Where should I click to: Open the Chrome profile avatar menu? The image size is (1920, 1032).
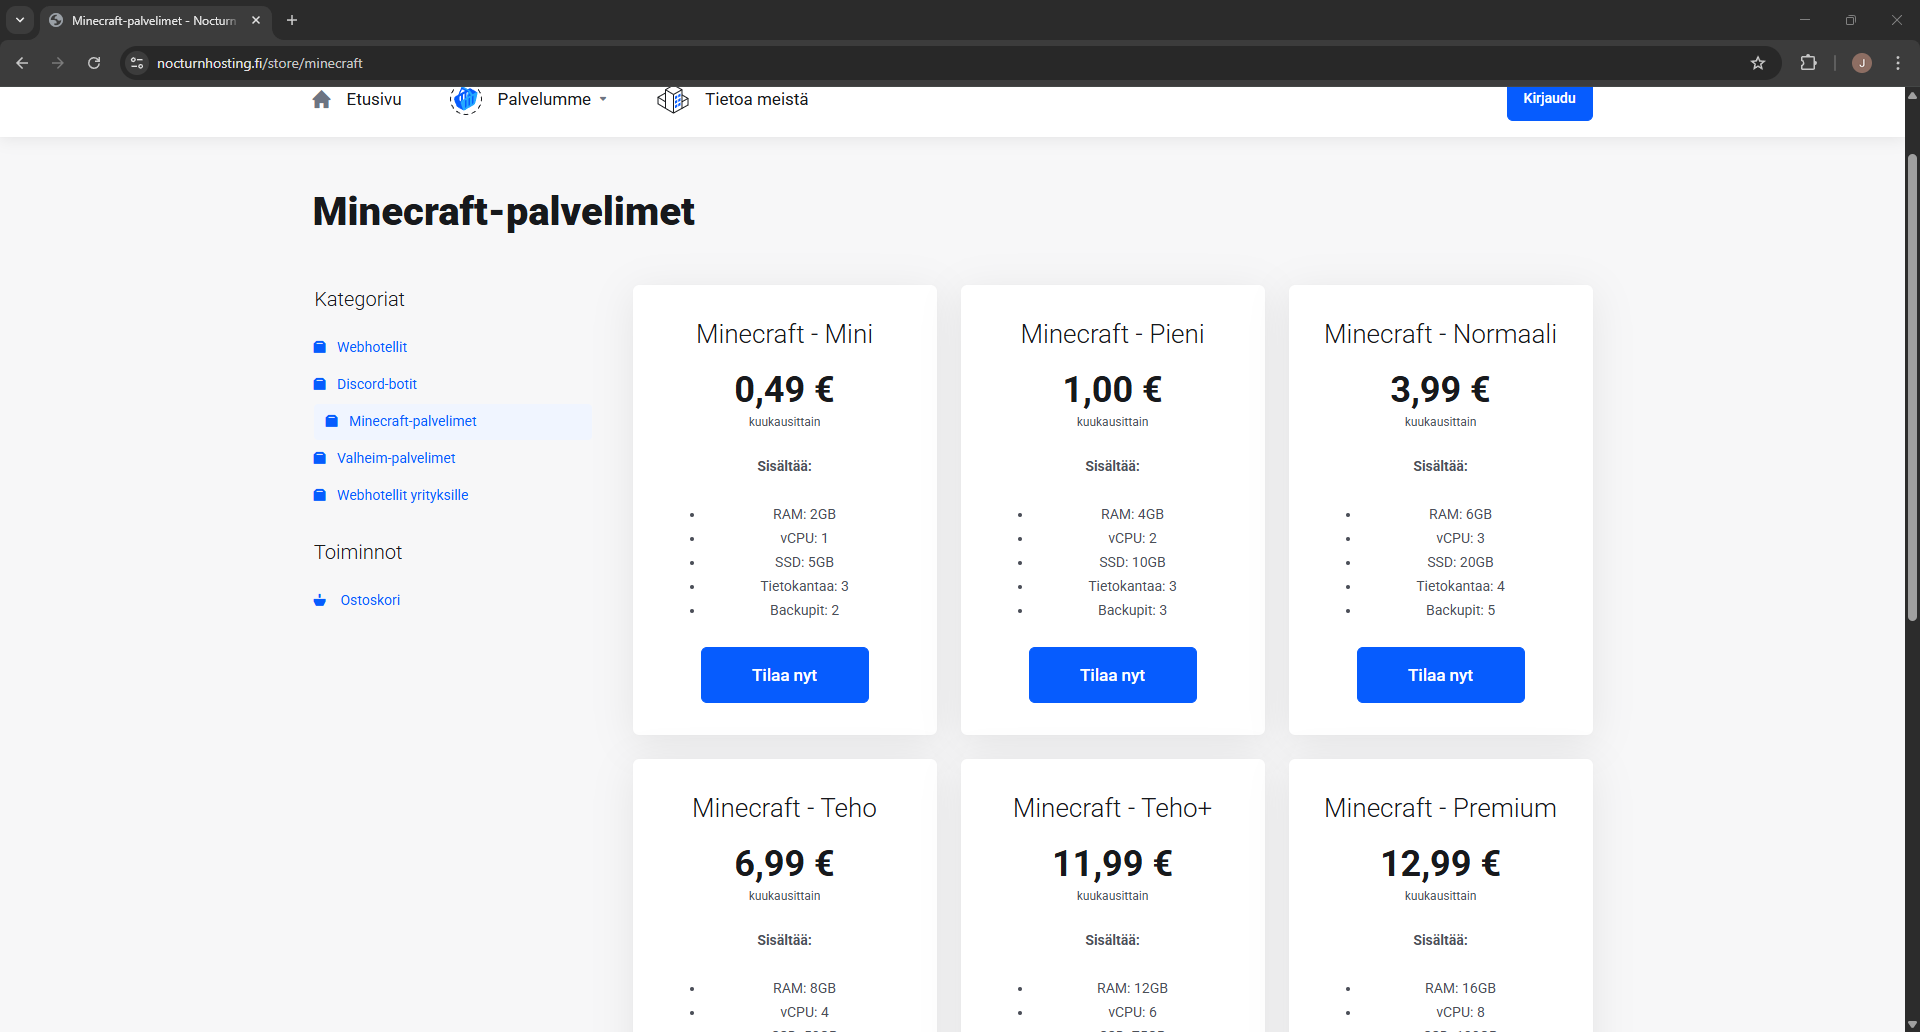point(1861,63)
